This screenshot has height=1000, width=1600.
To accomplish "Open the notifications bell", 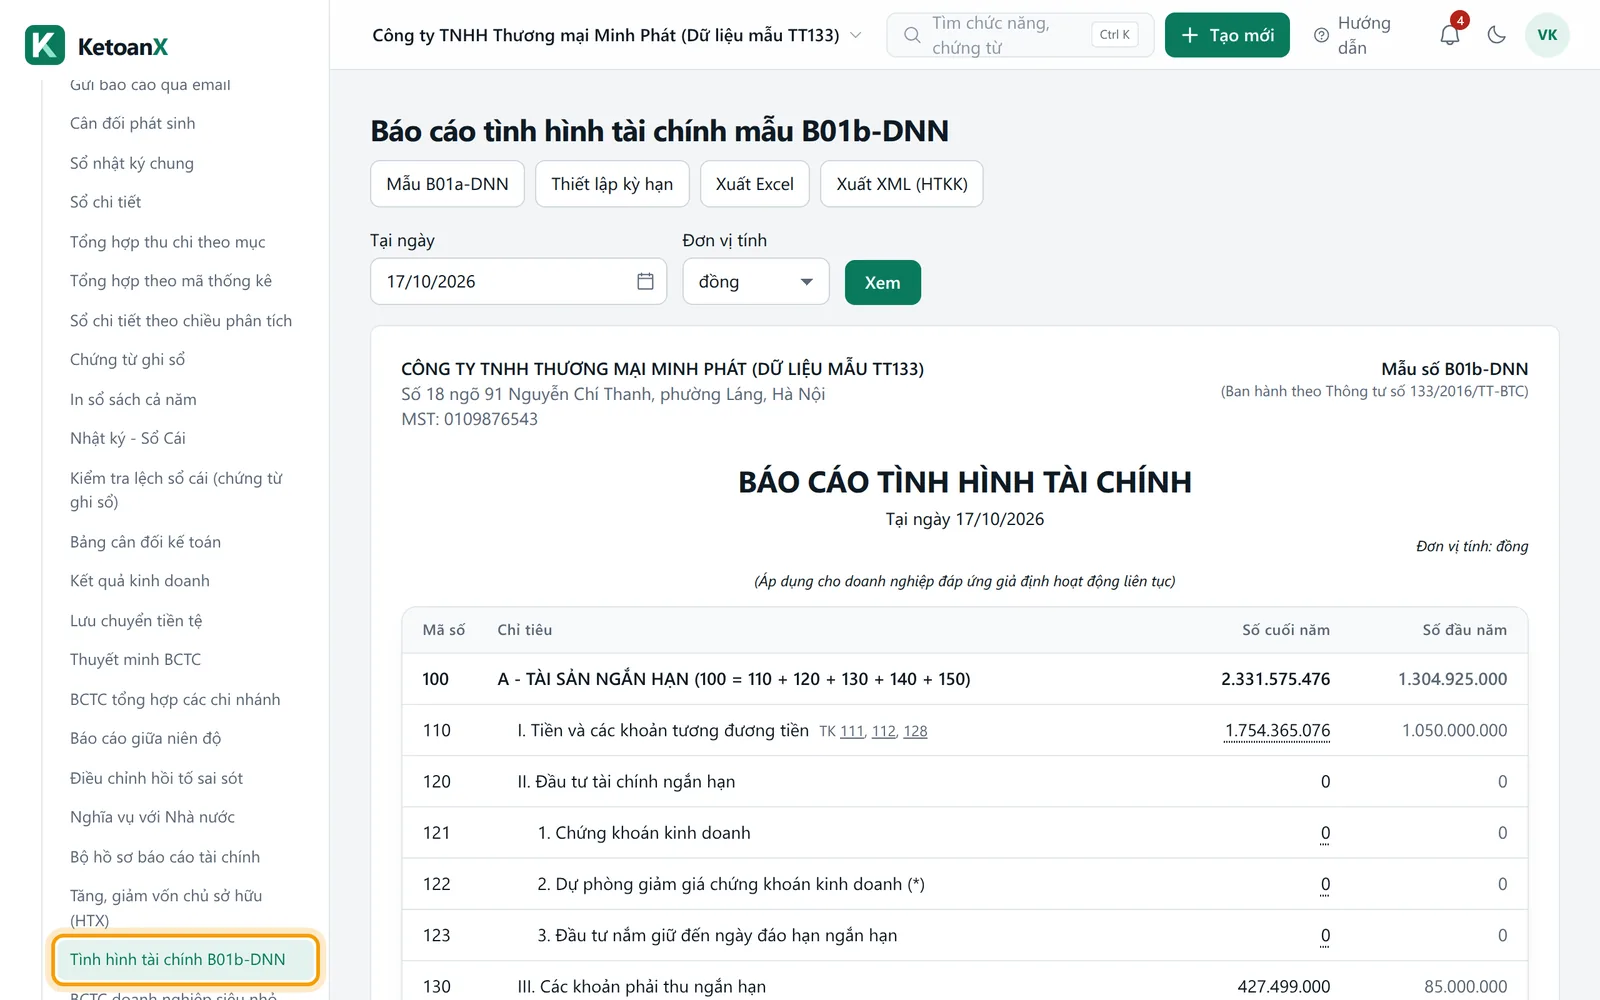I will click(1450, 35).
